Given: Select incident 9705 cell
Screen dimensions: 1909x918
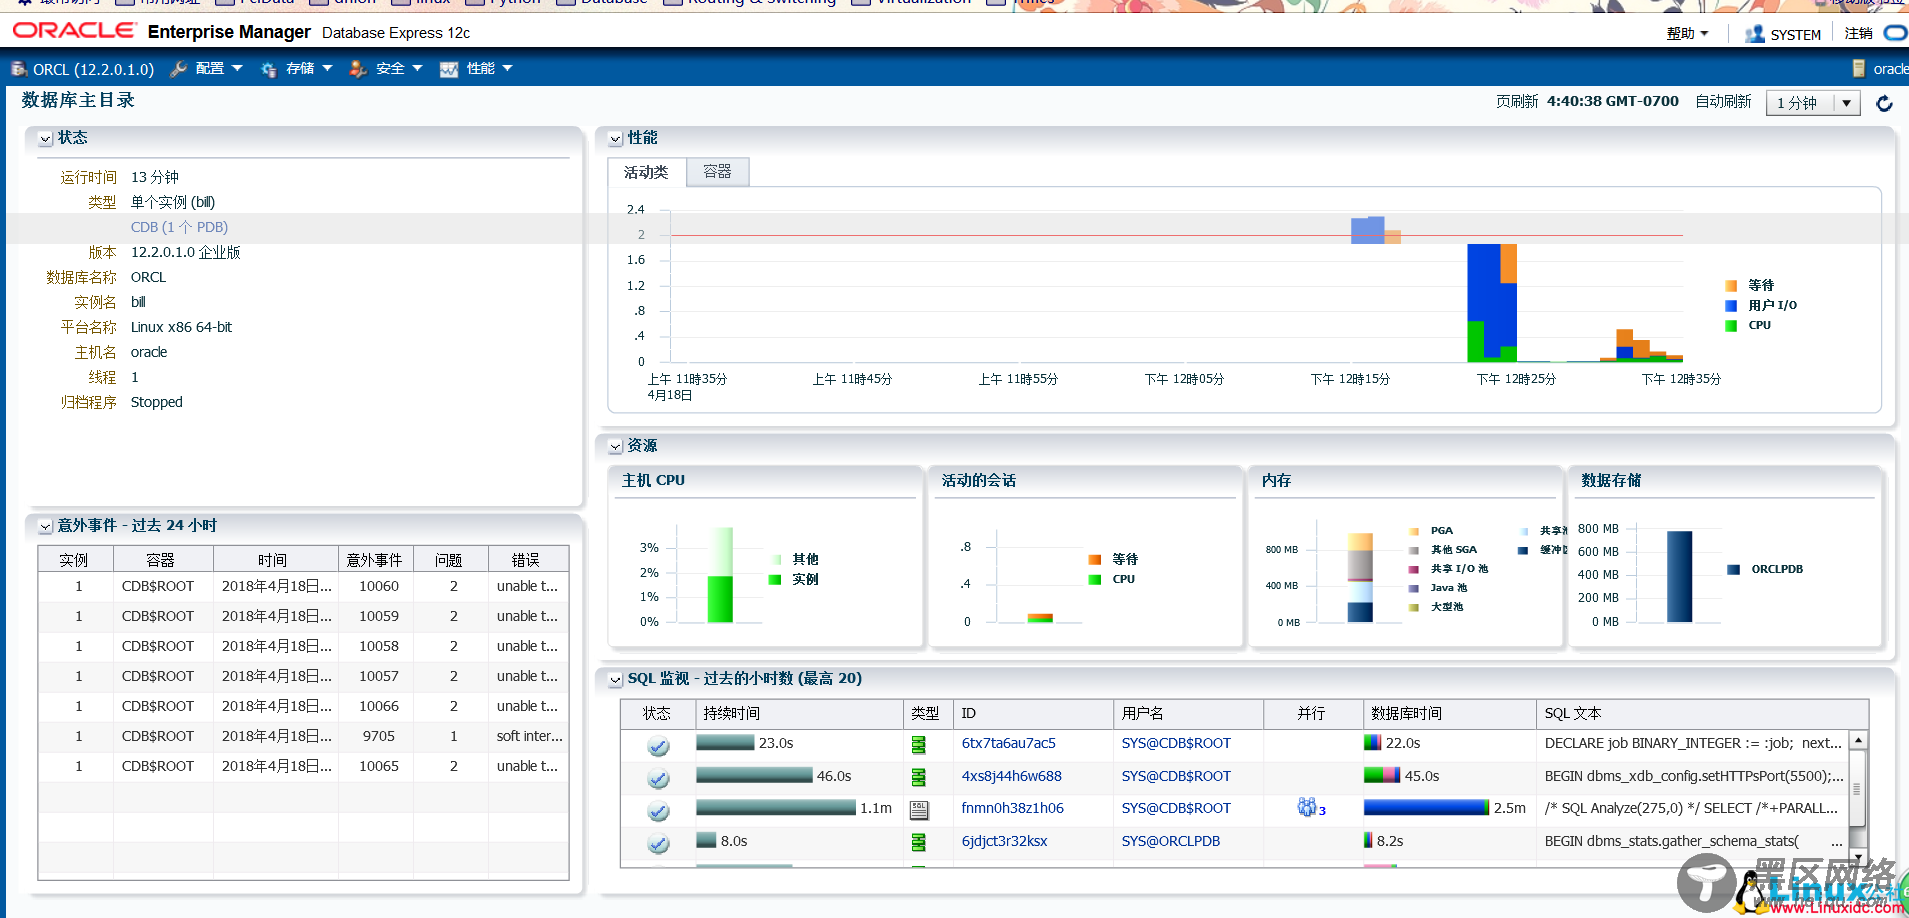Looking at the screenshot, I should (x=378, y=736).
